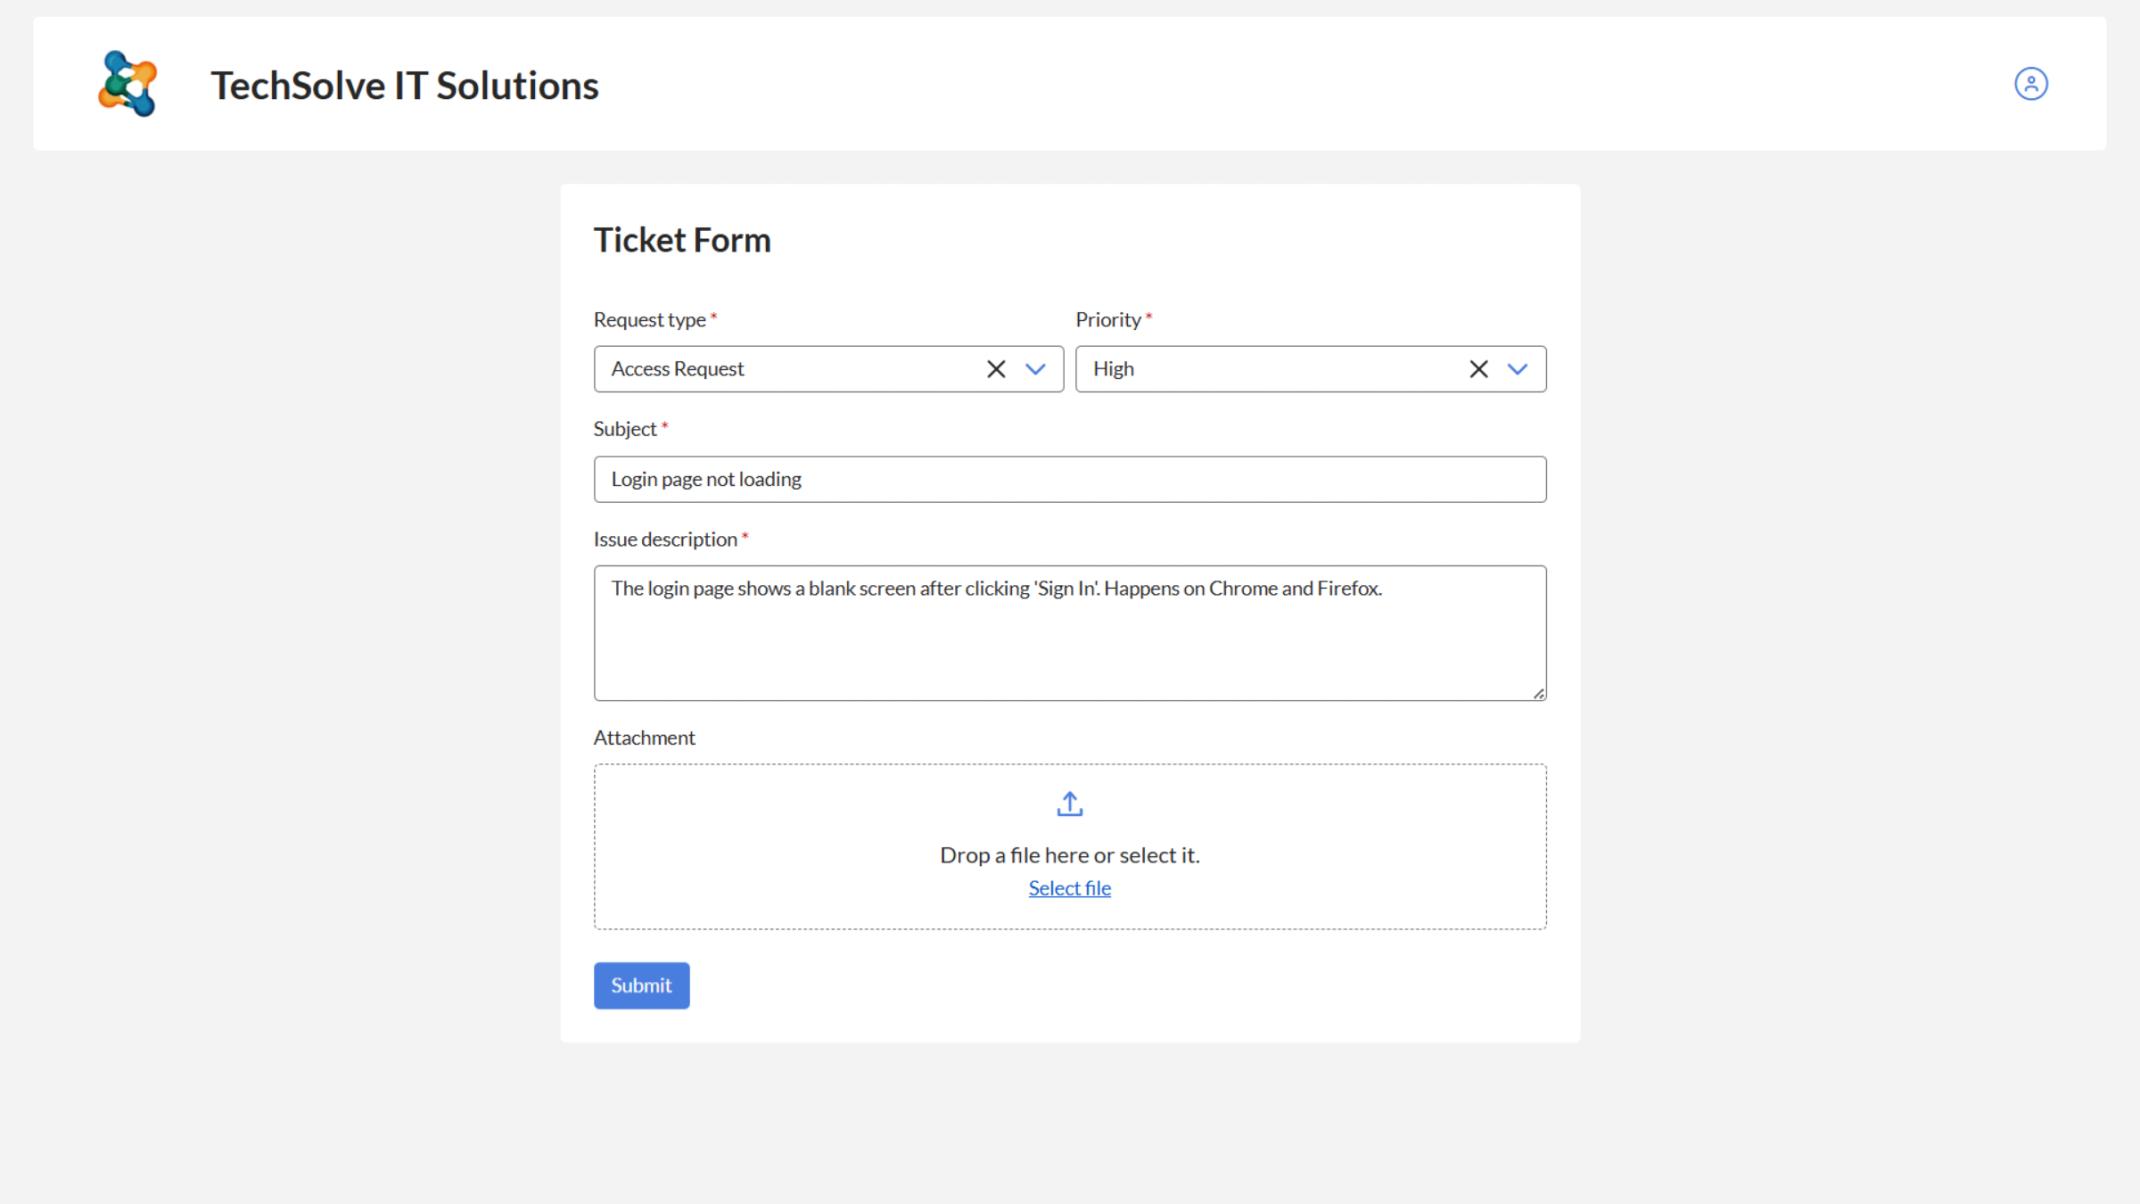Click the Request type label
This screenshot has width=2140, height=1204.
(649, 319)
